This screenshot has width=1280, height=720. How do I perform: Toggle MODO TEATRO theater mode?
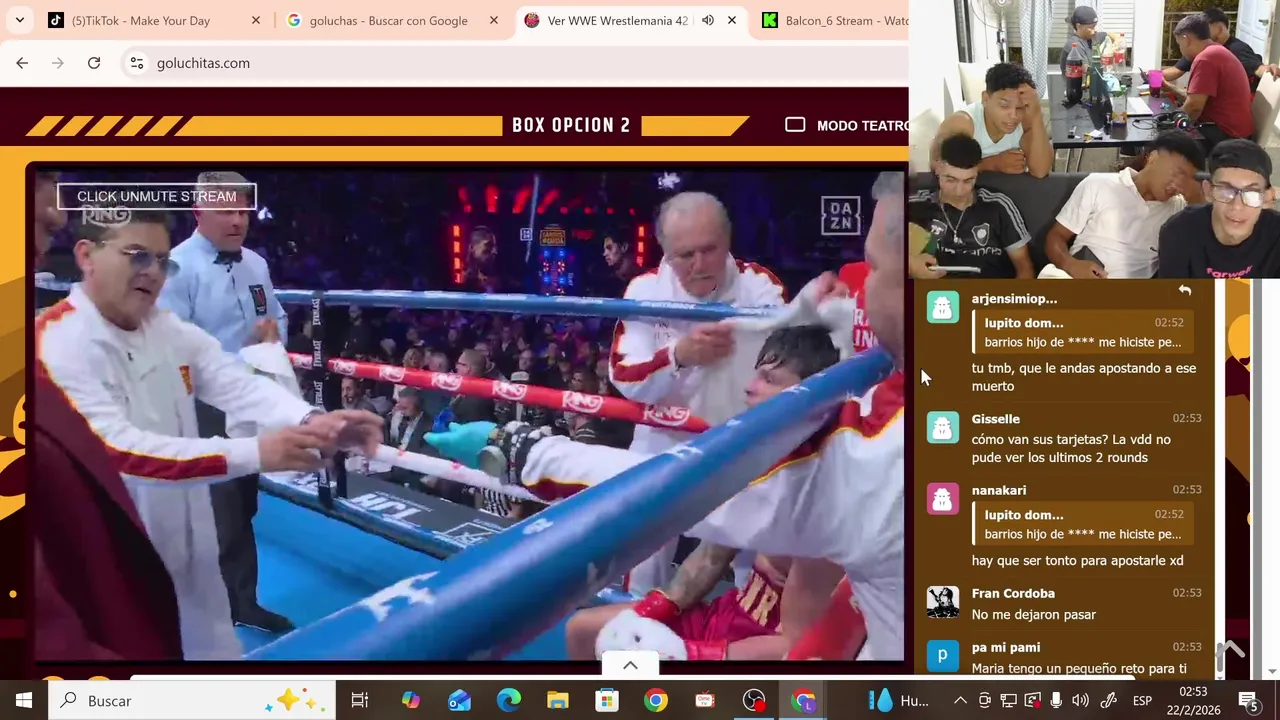click(848, 125)
